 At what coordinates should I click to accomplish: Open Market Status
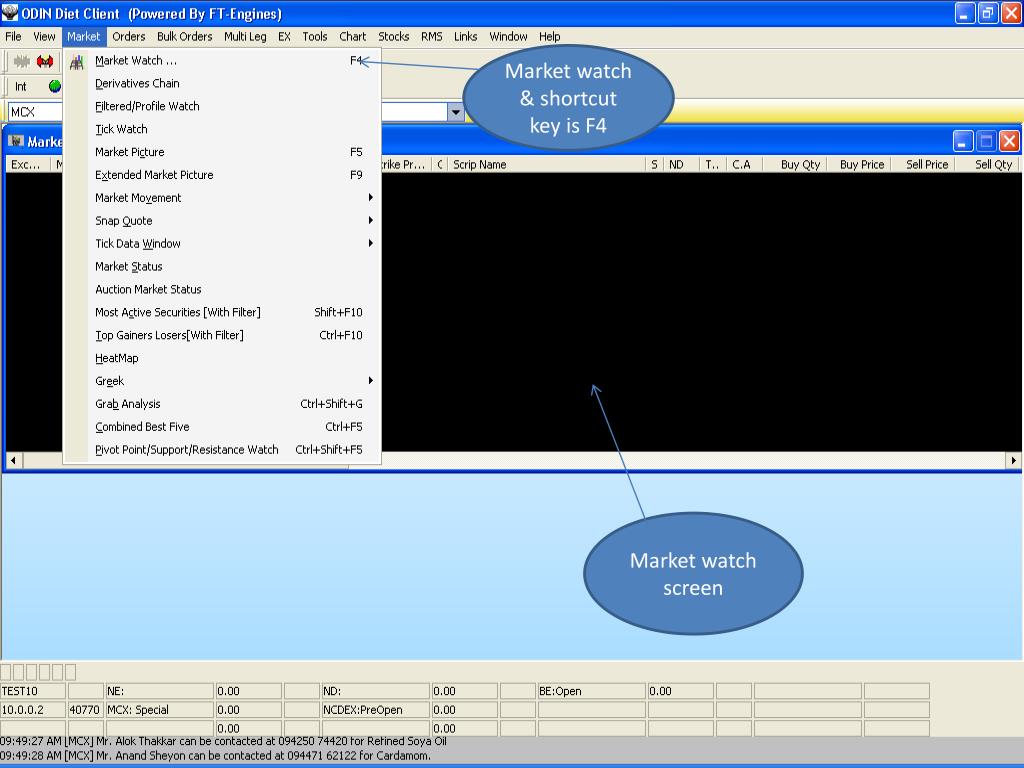[x=222, y=266]
